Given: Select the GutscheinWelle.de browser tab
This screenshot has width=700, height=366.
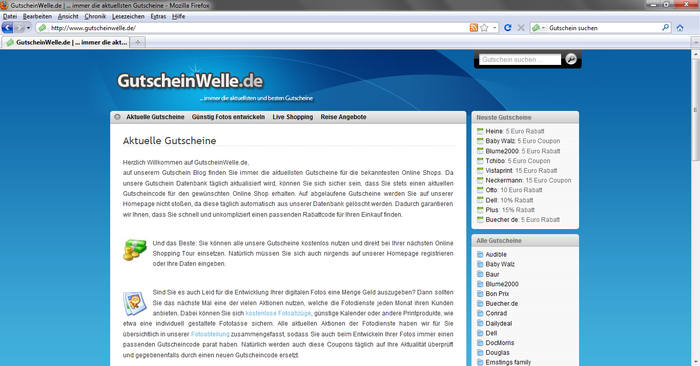Looking at the screenshot, I should pos(66,42).
